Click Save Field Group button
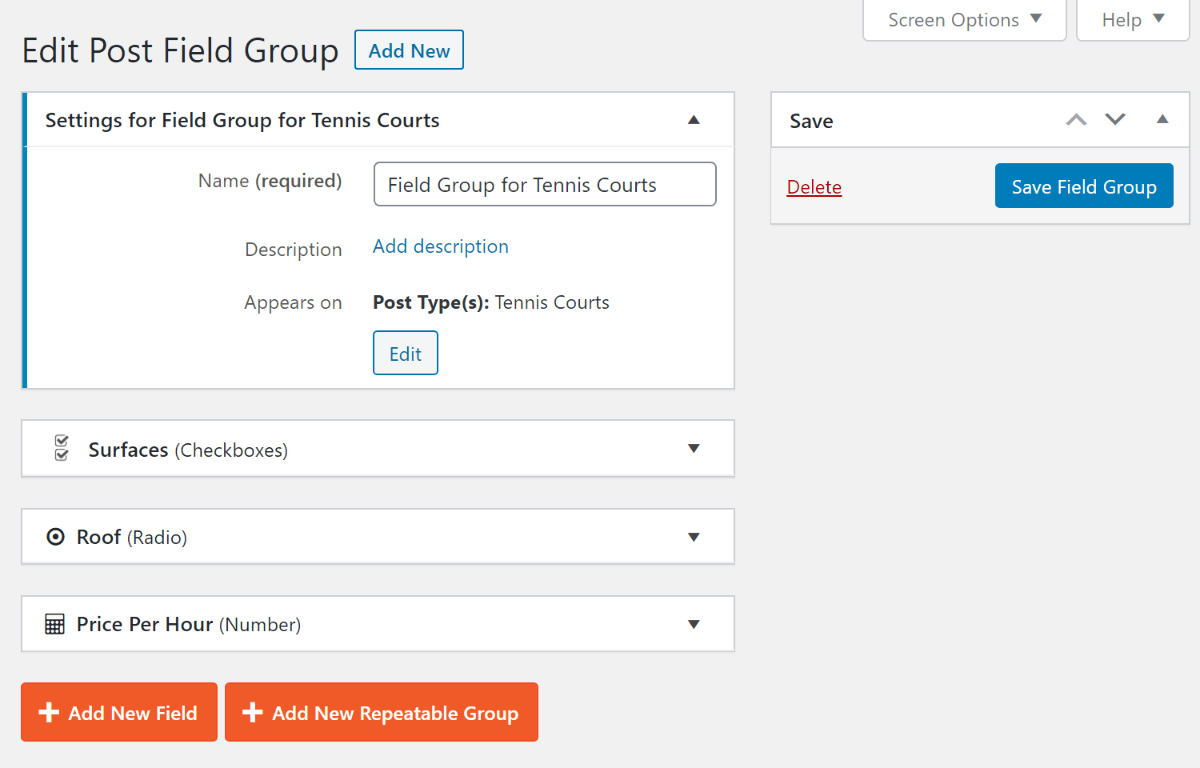Viewport: 1200px width, 768px height. 1083,187
